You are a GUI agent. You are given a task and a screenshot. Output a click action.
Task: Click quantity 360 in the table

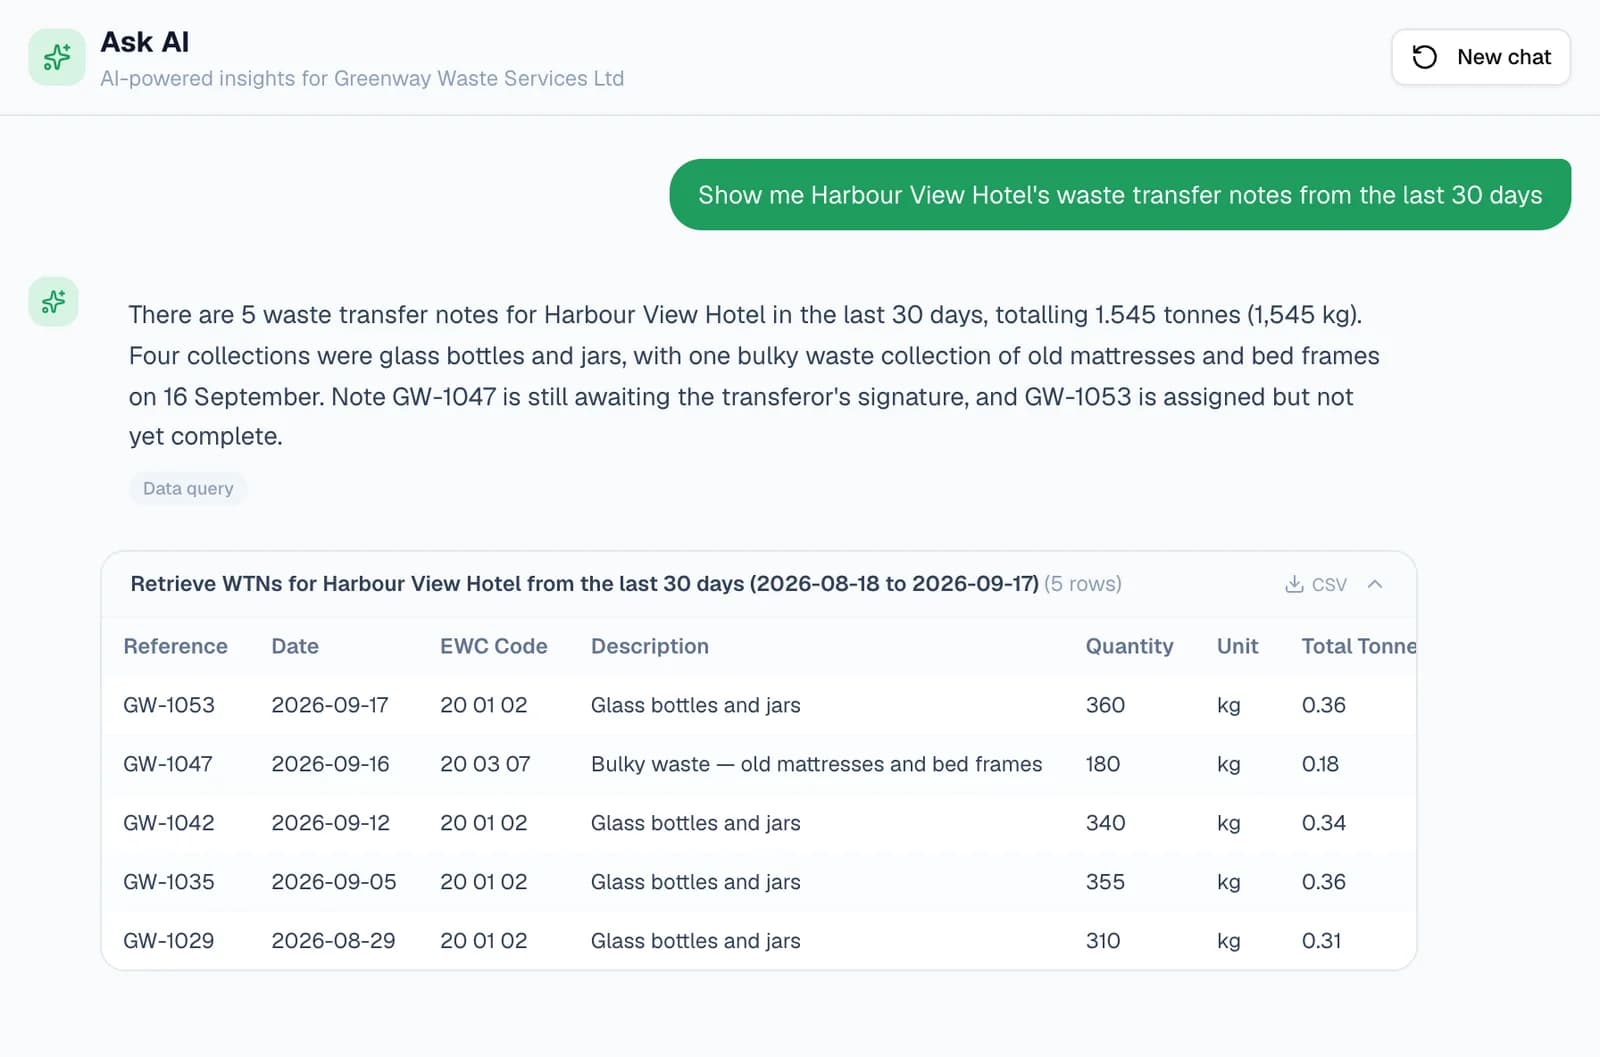tap(1105, 705)
